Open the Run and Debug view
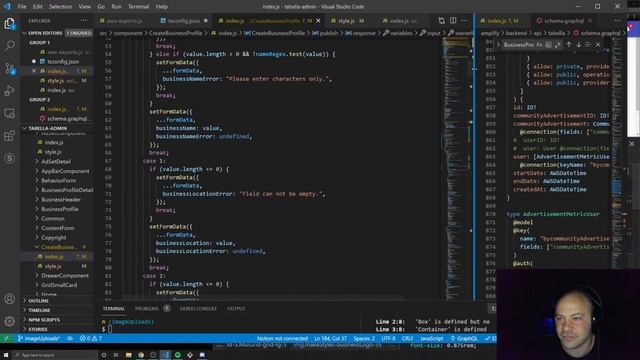 [x=9, y=91]
